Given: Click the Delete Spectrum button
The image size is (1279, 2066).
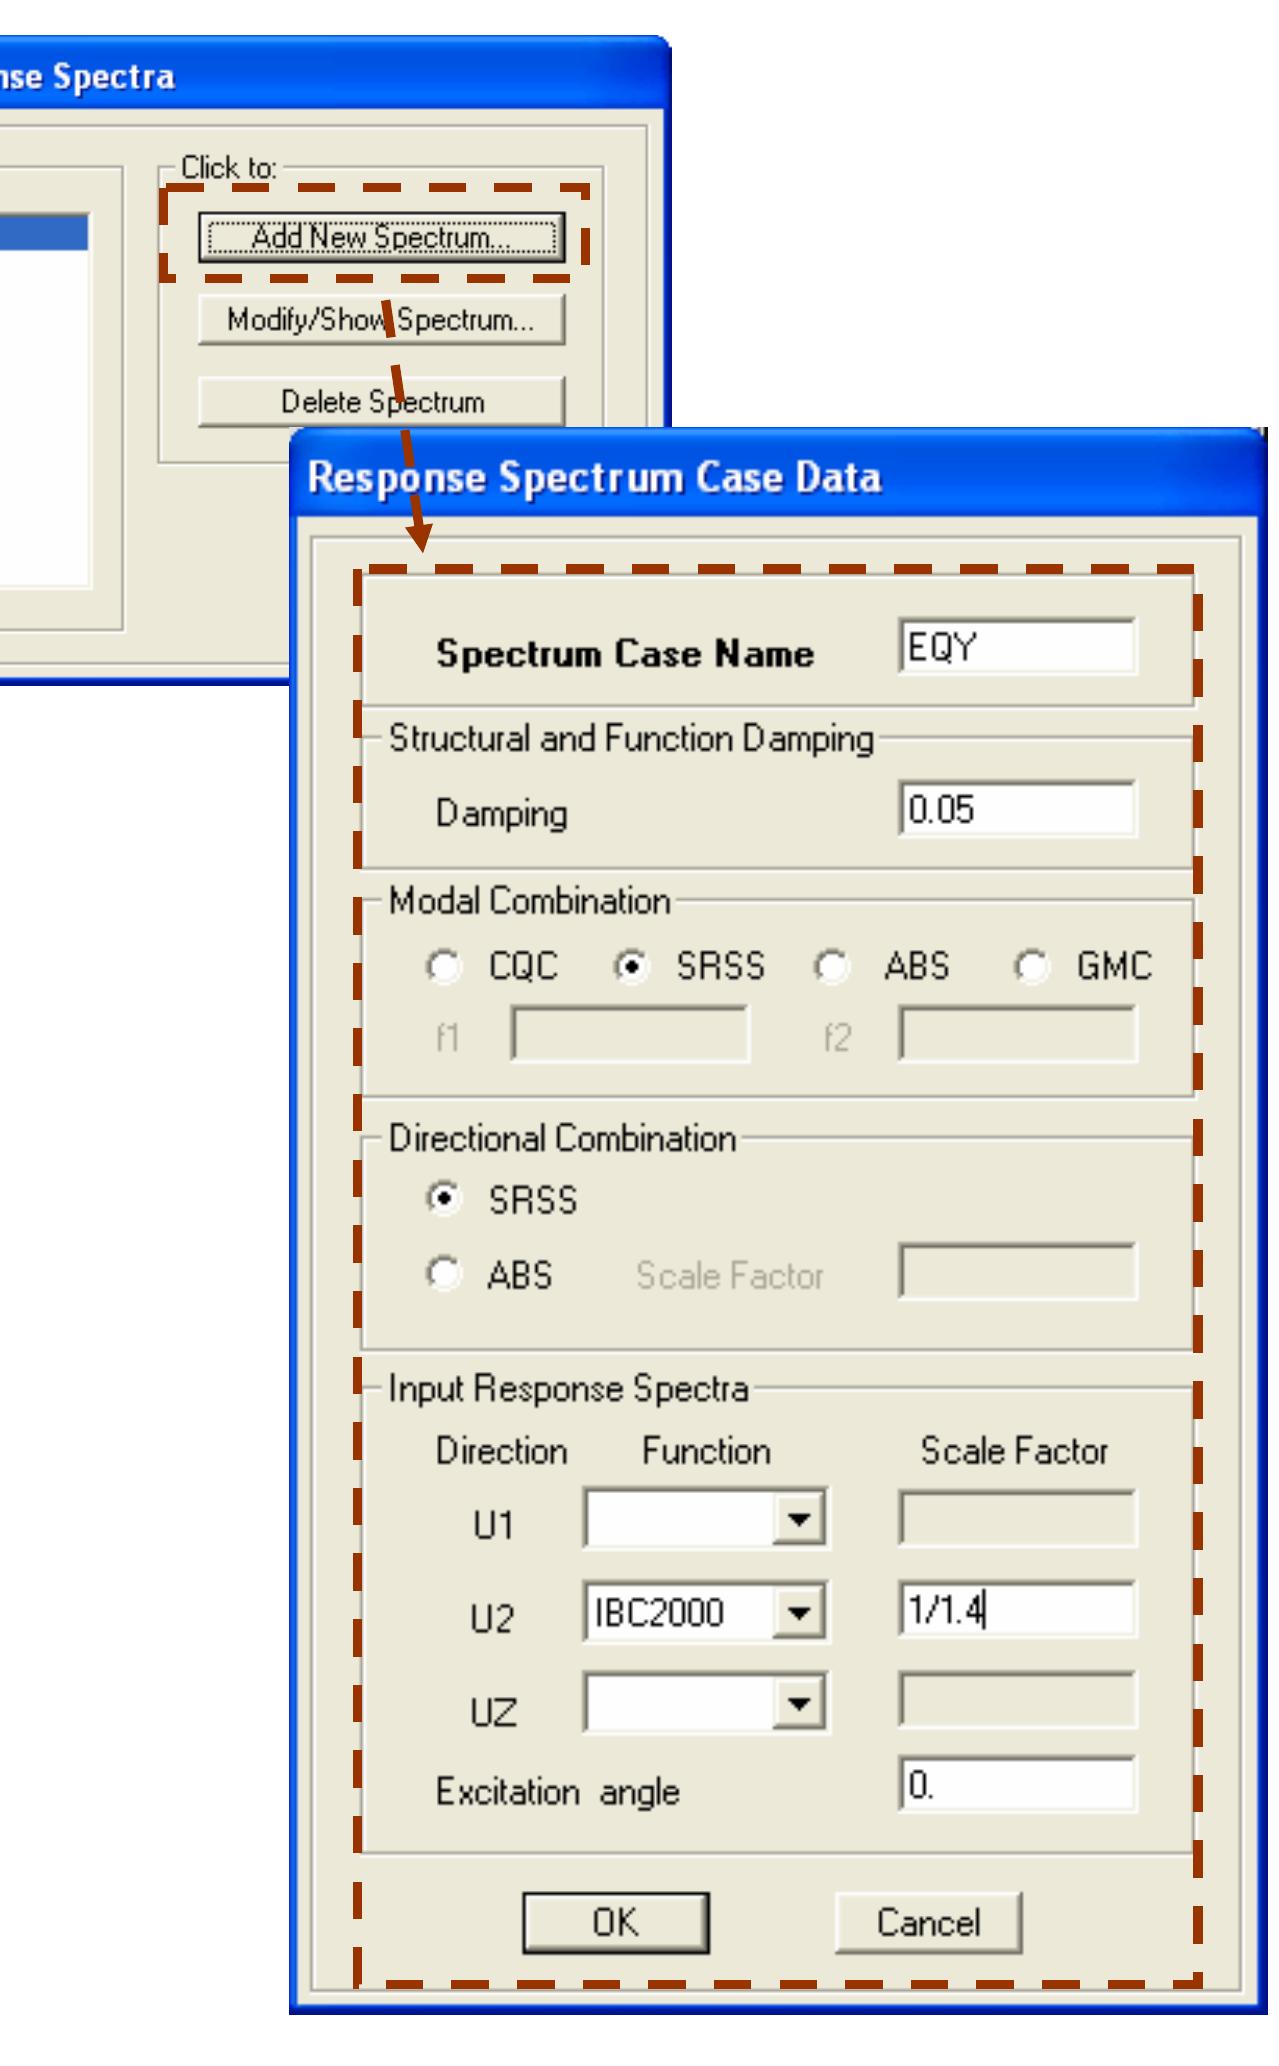Looking at the screenshot, I should point(381,402).
